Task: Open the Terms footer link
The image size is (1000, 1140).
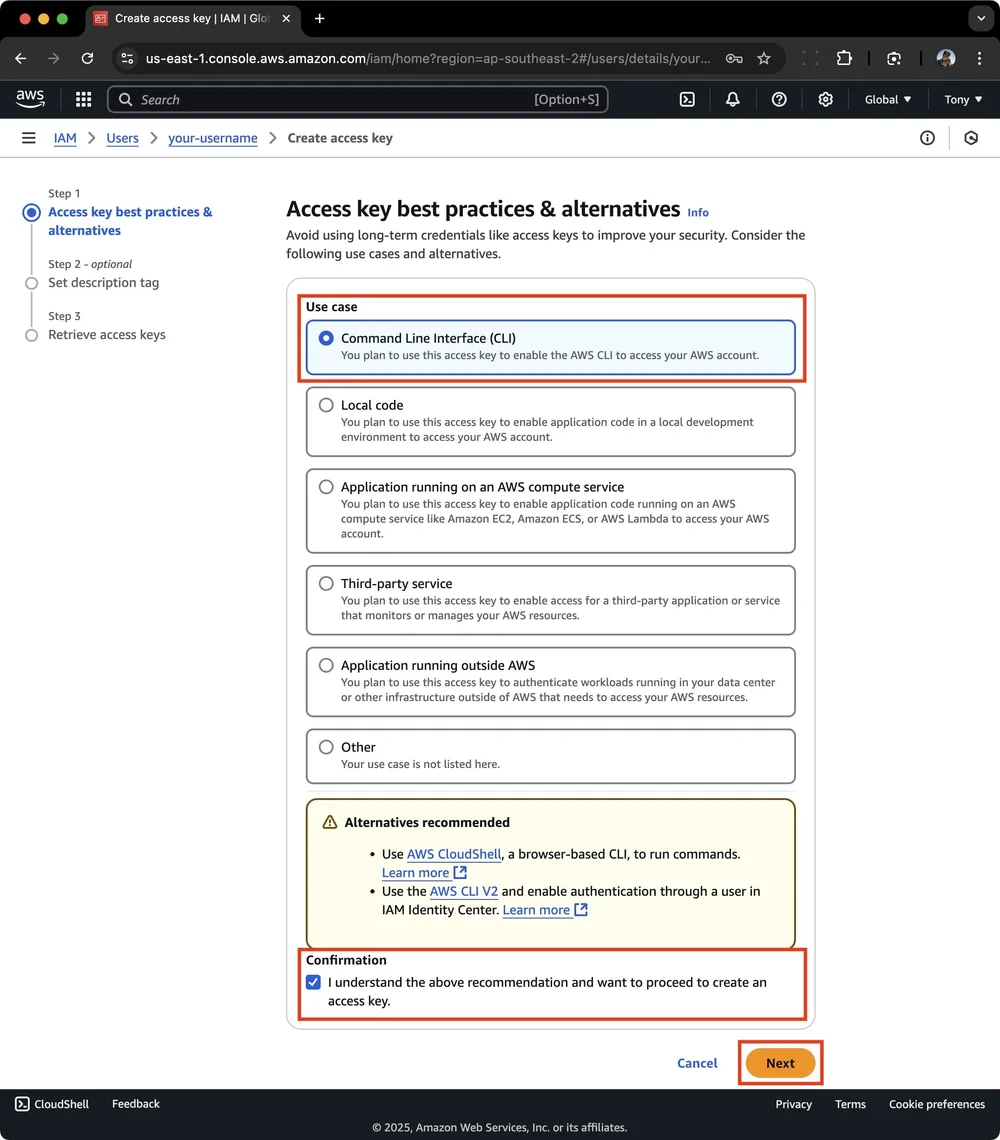Action: coord(850,1104)
